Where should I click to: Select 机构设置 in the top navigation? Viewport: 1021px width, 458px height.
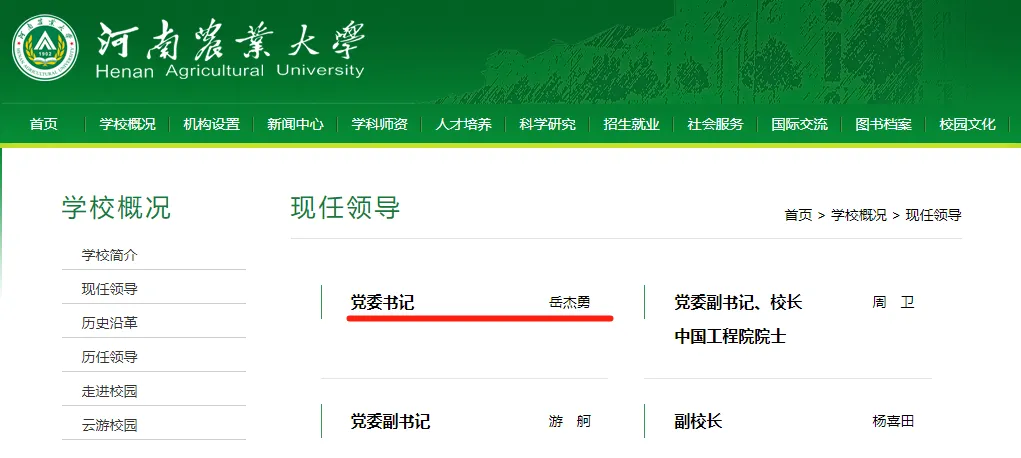click(x=211, y=125)
